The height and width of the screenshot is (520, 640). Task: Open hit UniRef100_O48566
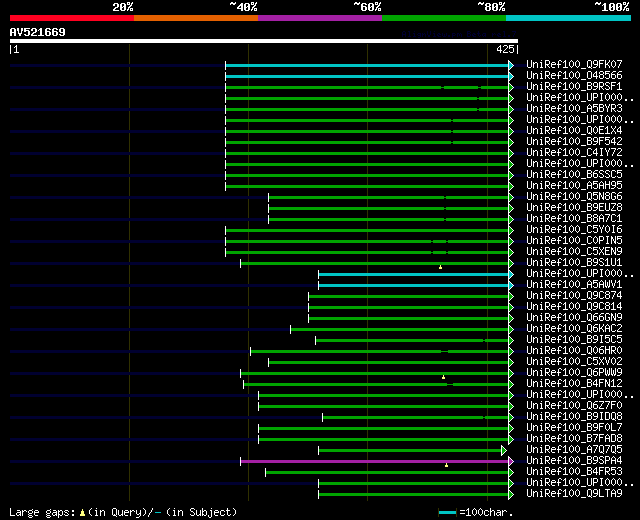574,75
